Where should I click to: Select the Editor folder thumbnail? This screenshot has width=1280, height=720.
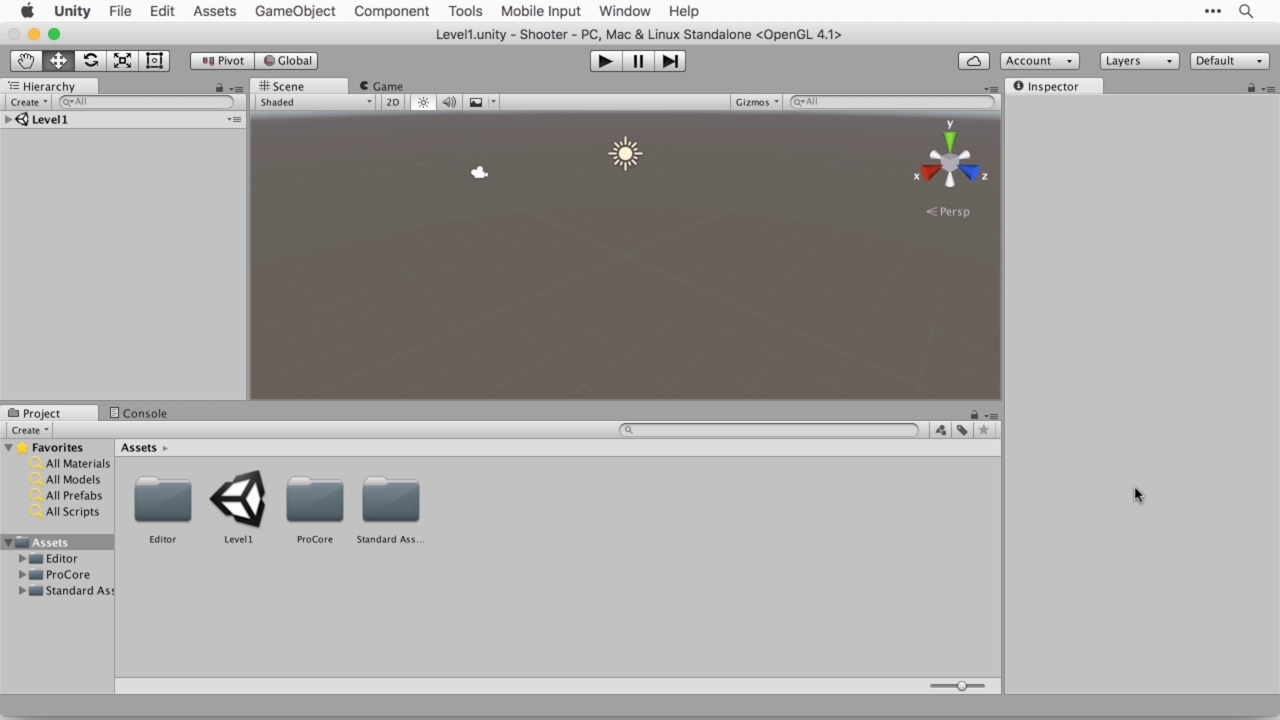pos(163,500)
